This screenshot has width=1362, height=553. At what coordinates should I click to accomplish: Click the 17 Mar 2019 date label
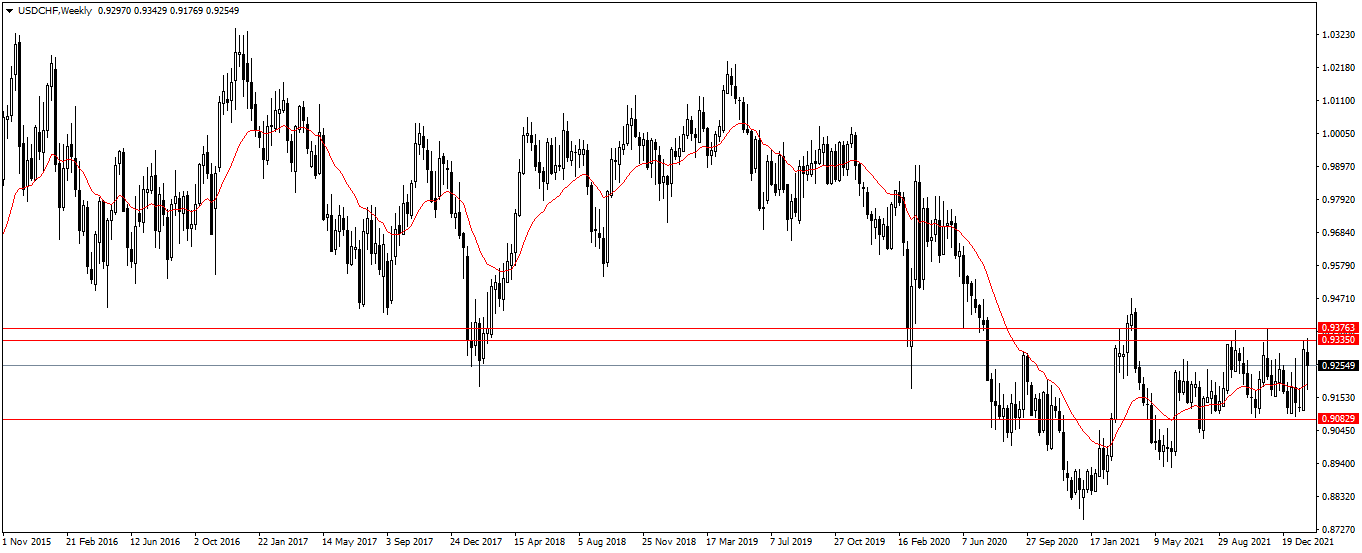point(733,541)
